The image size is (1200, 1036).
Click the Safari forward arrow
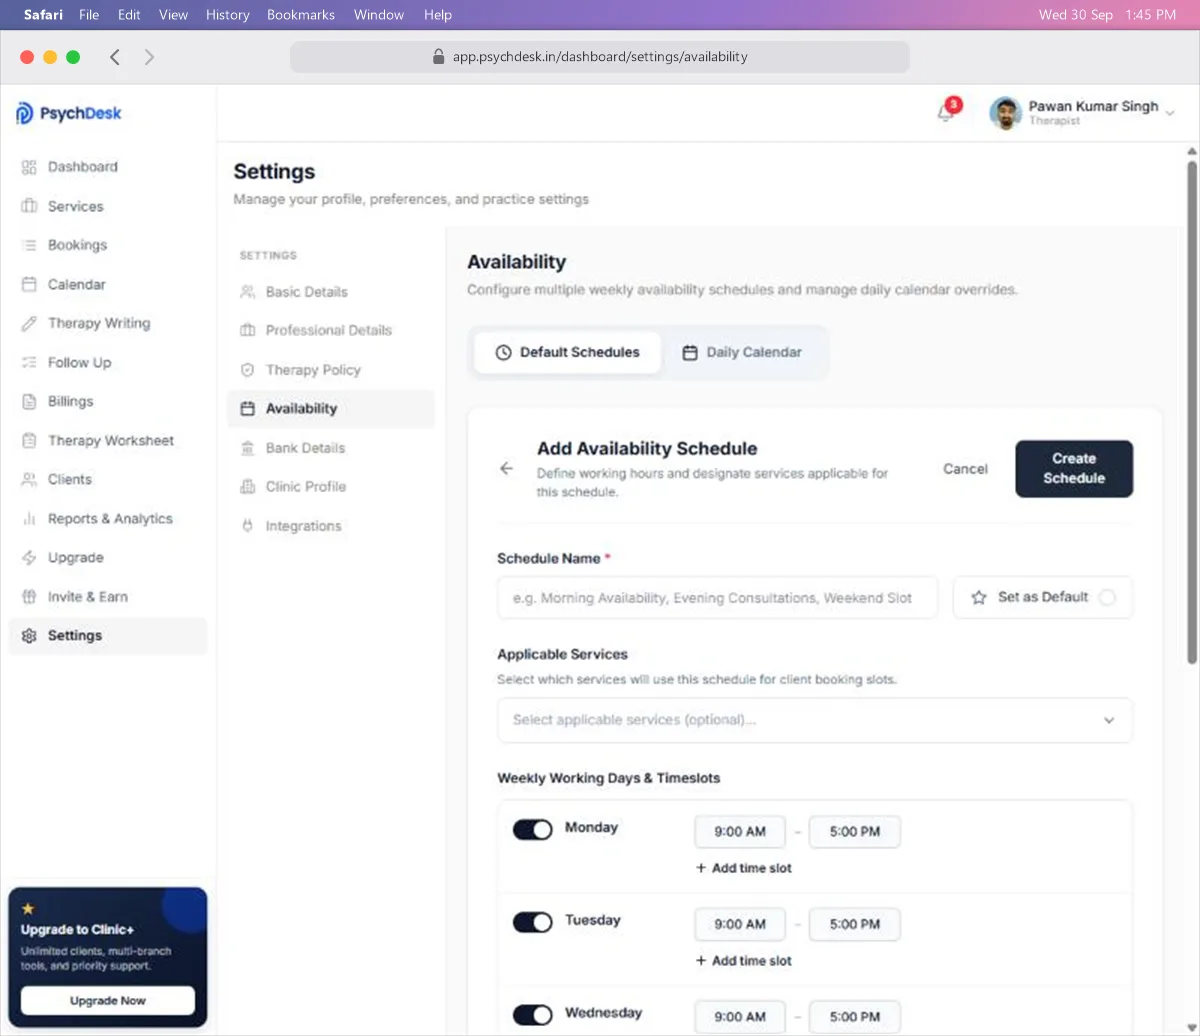click(x=149, y=57)
